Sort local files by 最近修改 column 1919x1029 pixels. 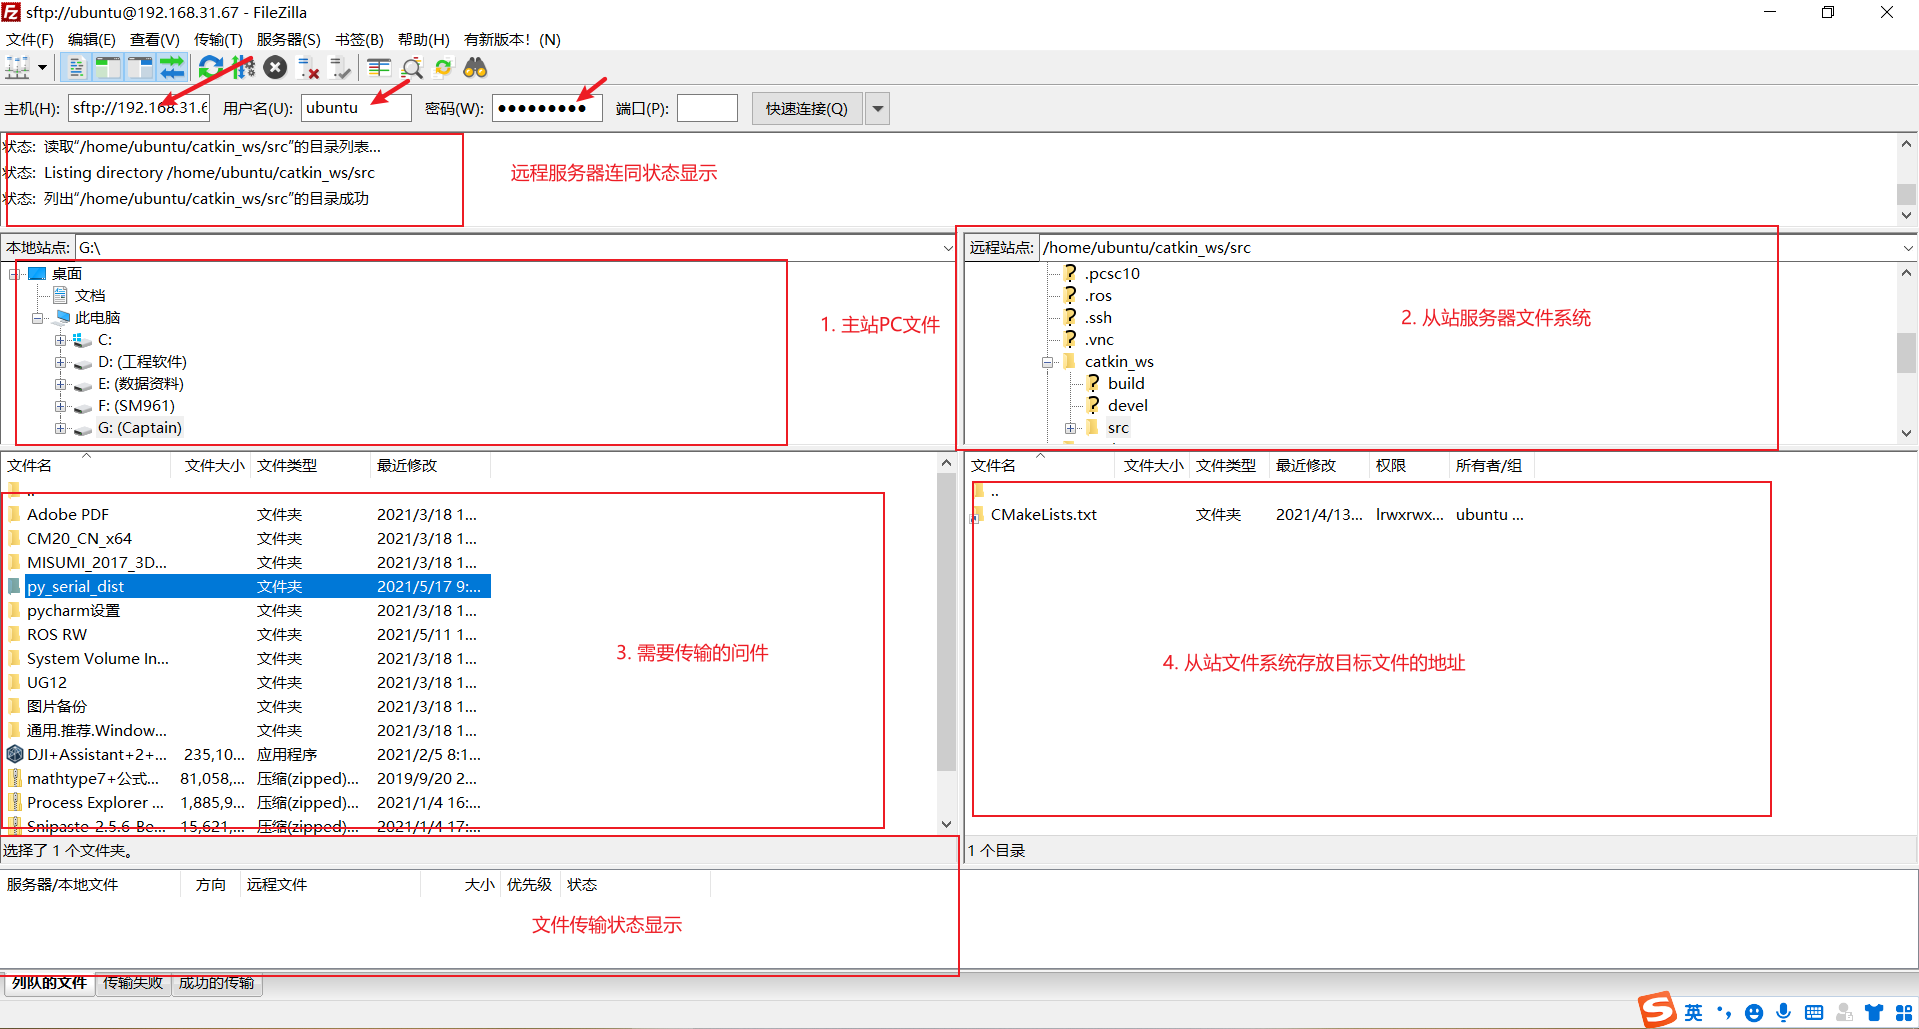coord(430,466)
